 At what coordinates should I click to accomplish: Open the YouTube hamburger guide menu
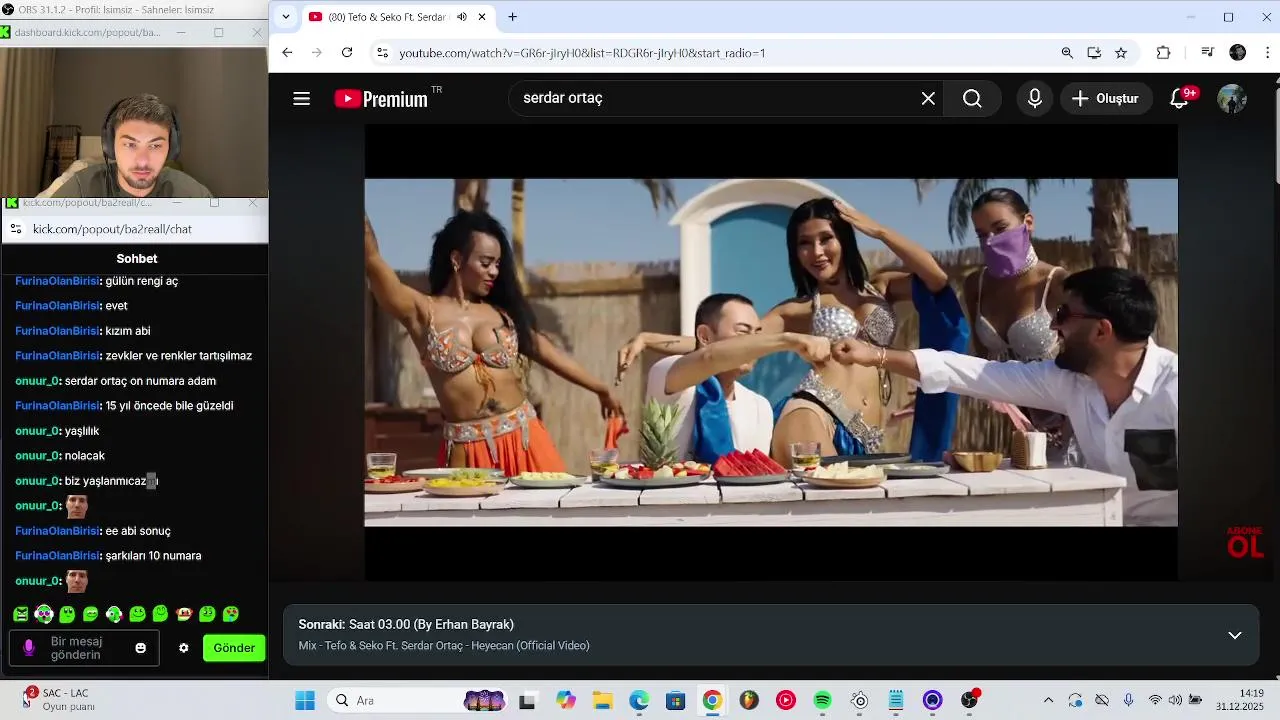pos(301,98)
